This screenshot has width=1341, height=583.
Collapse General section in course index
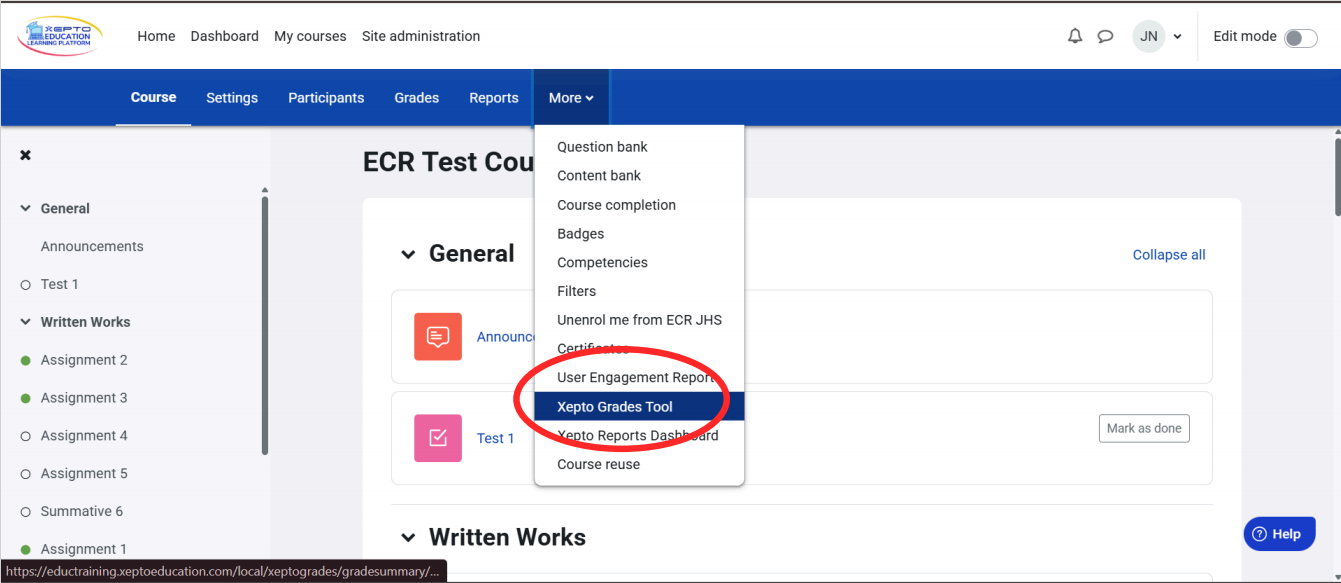click(x=26, y=209)
